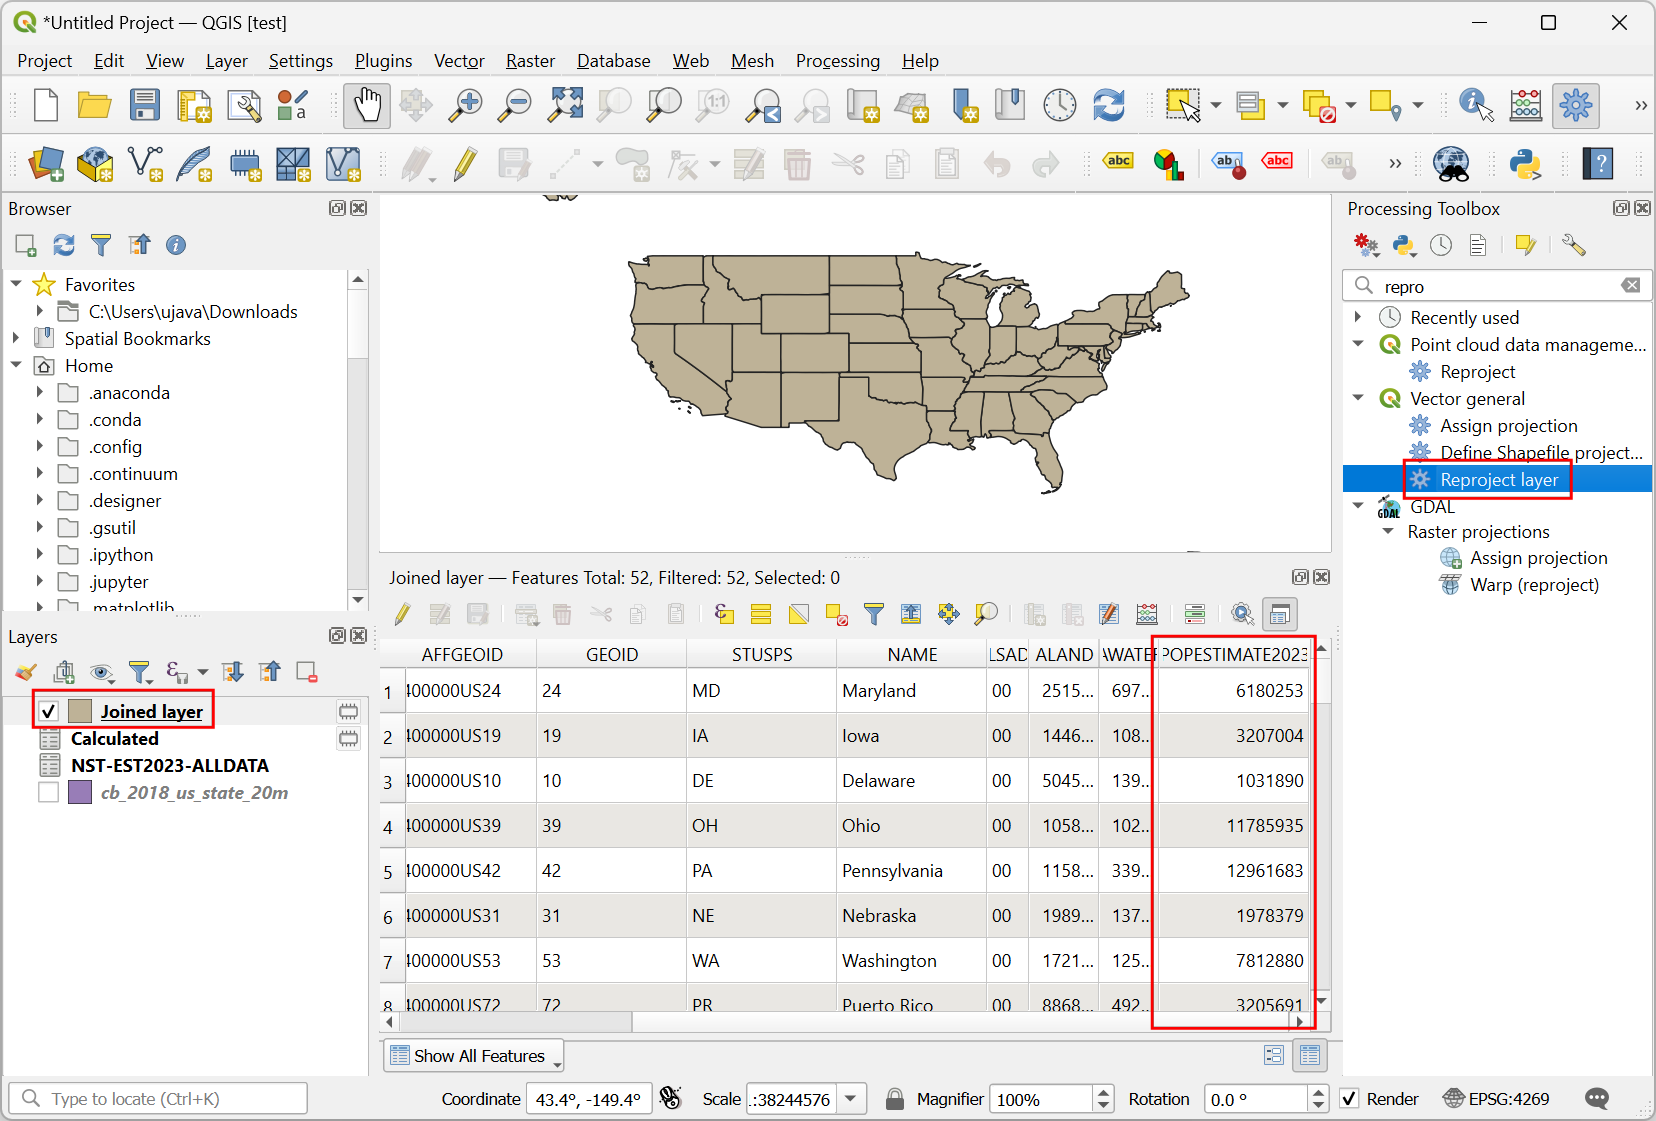Enable the cb_2018_us_state_20m layer checkbox
Screen dimensions: 1656x1121
click(x=48, y=793)
